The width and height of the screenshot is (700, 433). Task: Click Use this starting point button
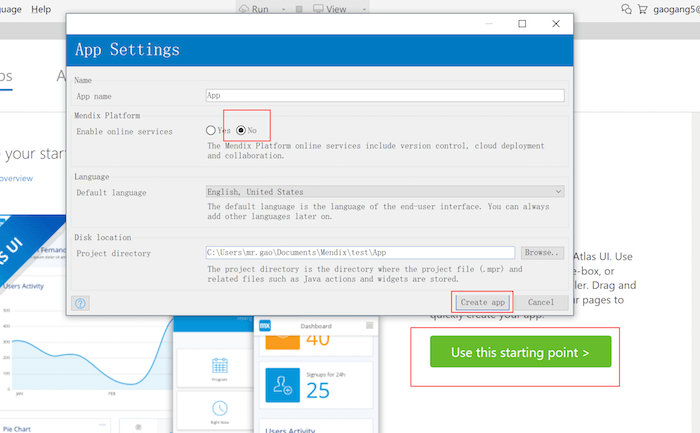pyautogui.click(x=521, y=352)
